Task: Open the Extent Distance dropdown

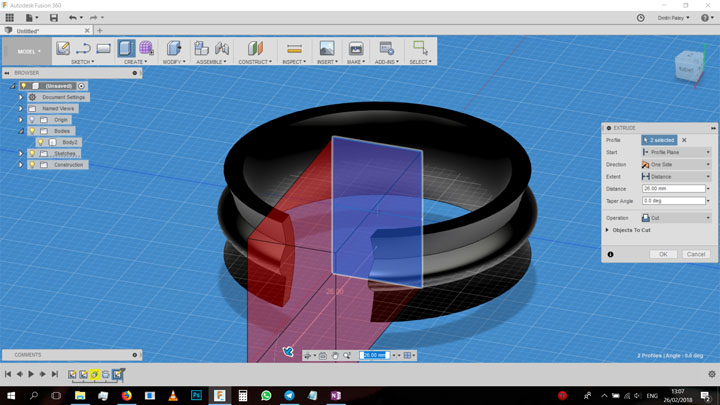Action: tap(676, 176)
